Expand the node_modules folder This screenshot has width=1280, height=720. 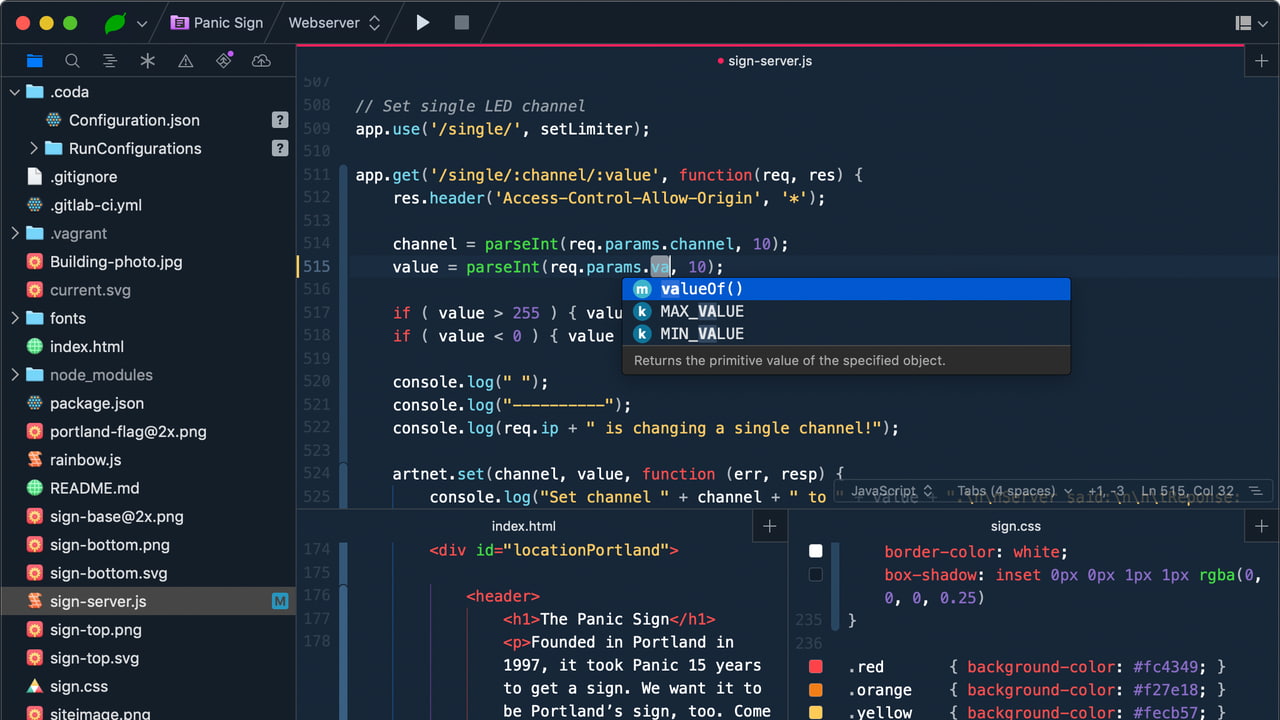pyautogui.click(x=14, y=375)
